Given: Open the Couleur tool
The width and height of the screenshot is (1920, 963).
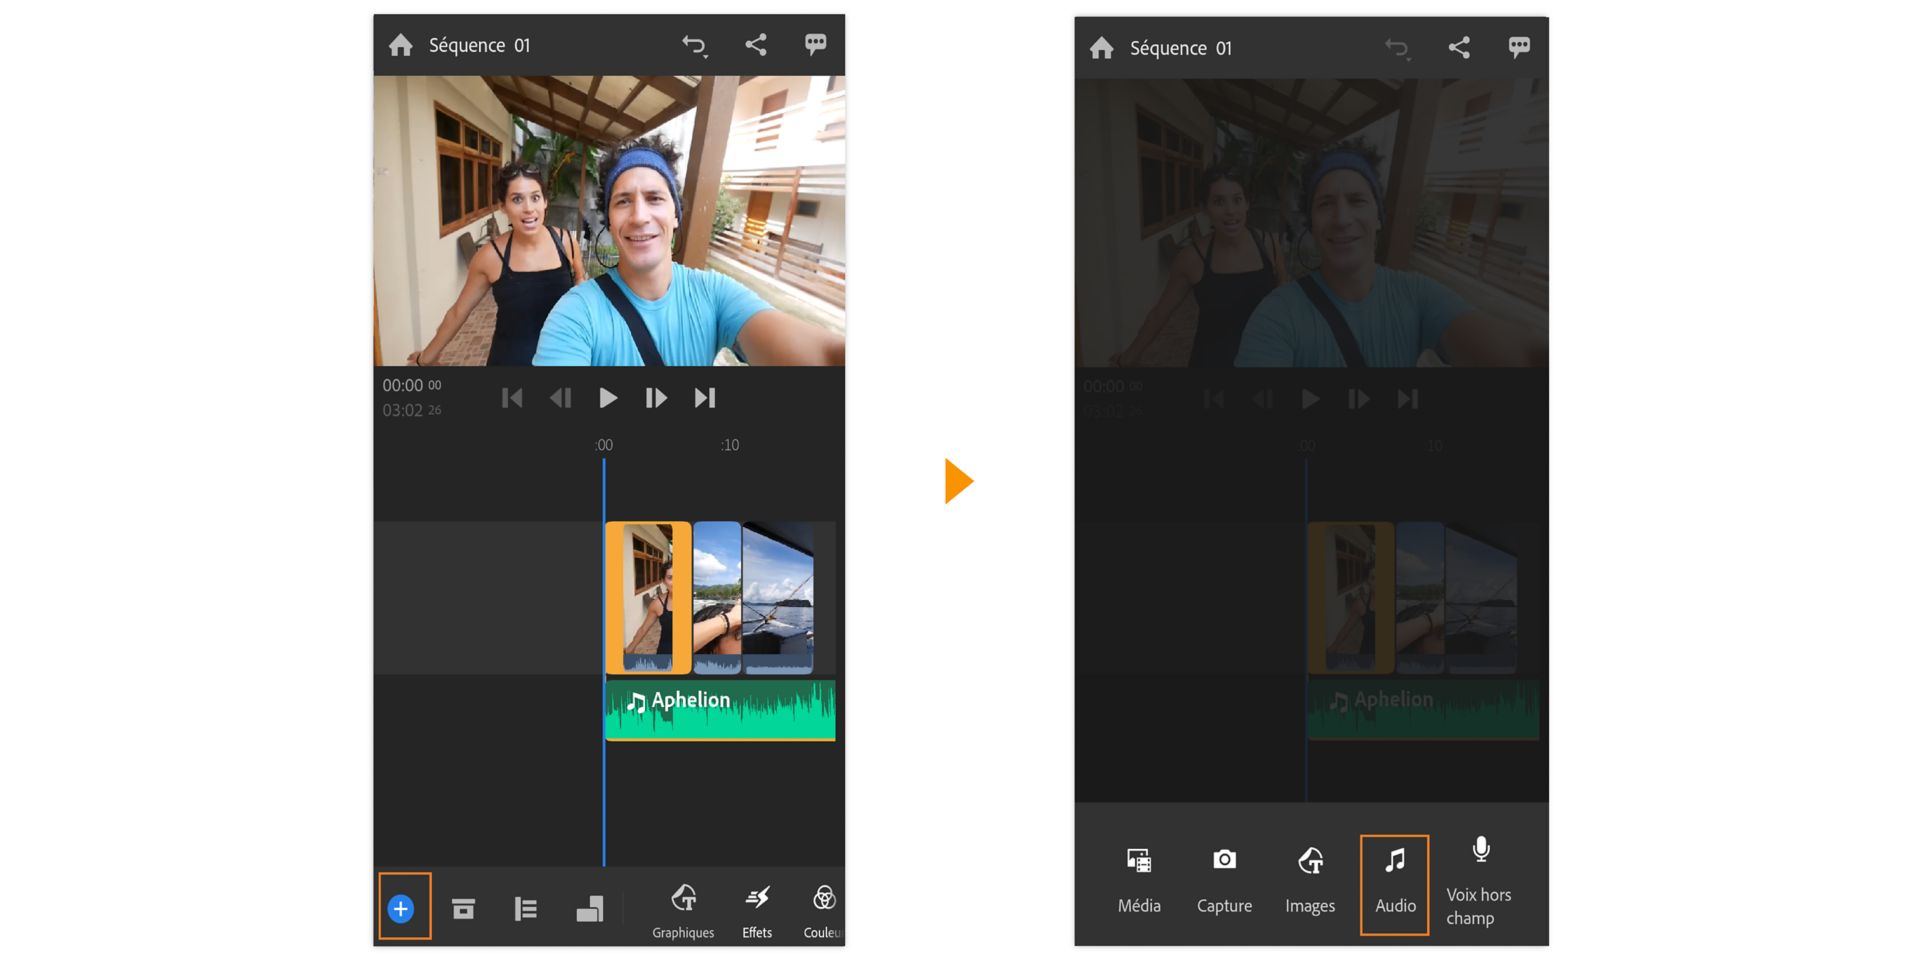Looking at the screenshot, I should pos(823,911).
